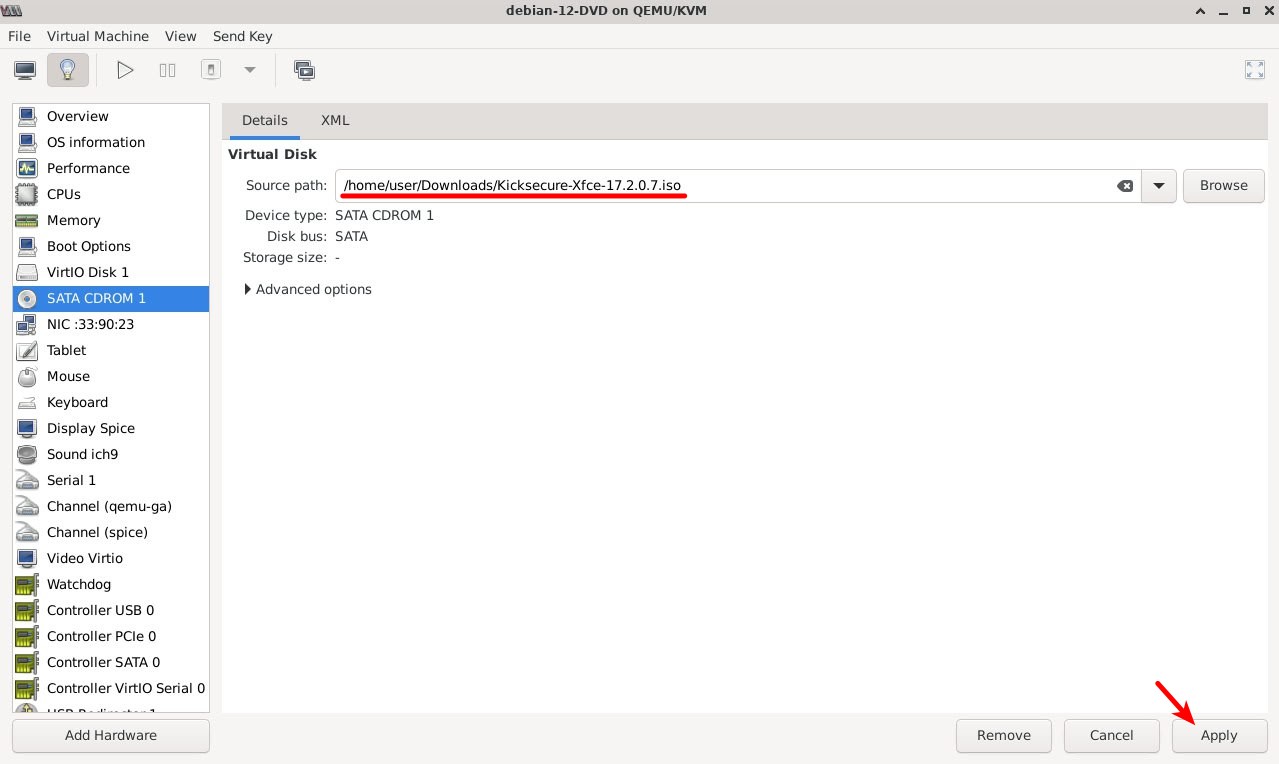Open the Virtual Machine menu

tap(98, 36)
